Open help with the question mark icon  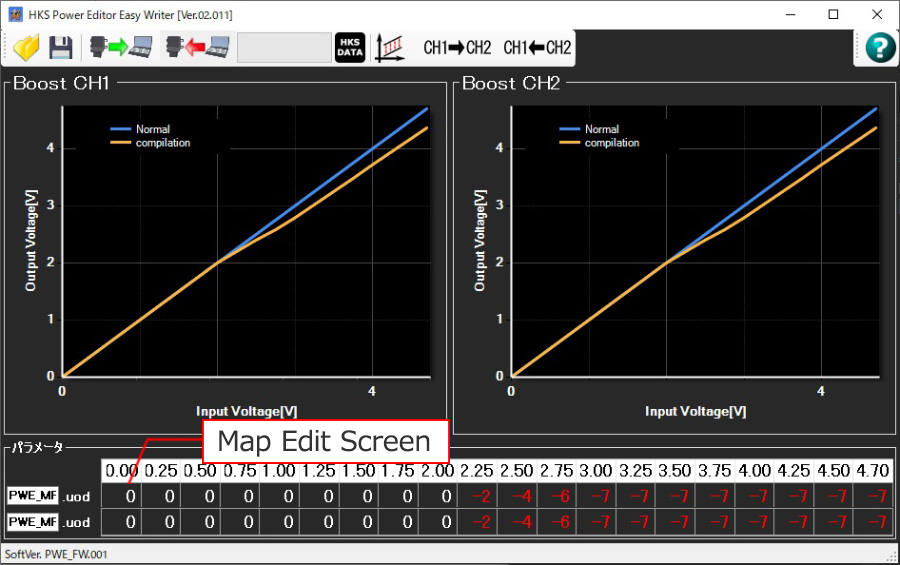click(880, 48)
